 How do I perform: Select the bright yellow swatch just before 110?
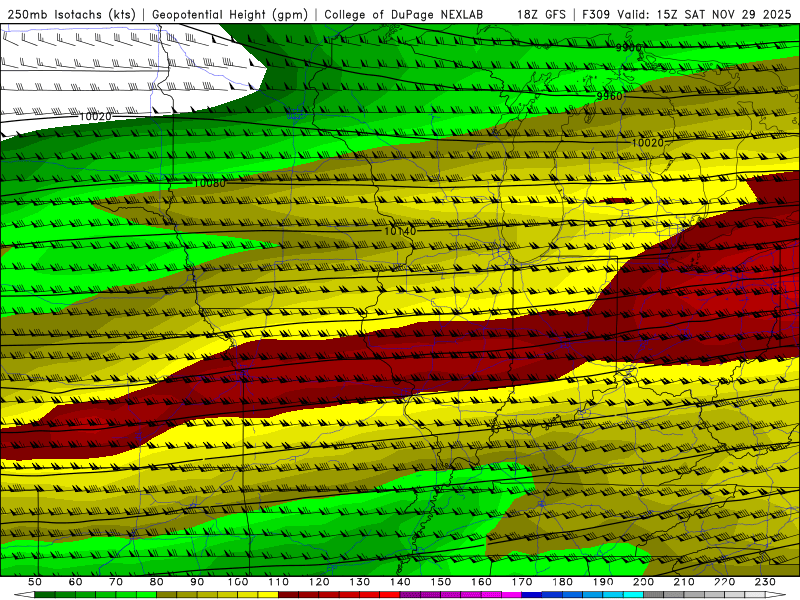click(268, 595)
